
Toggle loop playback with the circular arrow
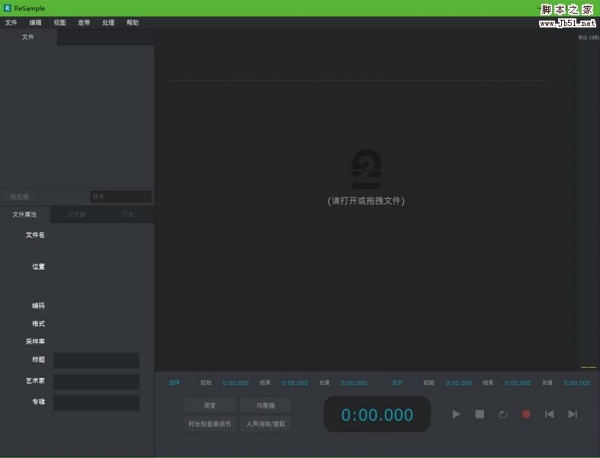tap(503, 414)
